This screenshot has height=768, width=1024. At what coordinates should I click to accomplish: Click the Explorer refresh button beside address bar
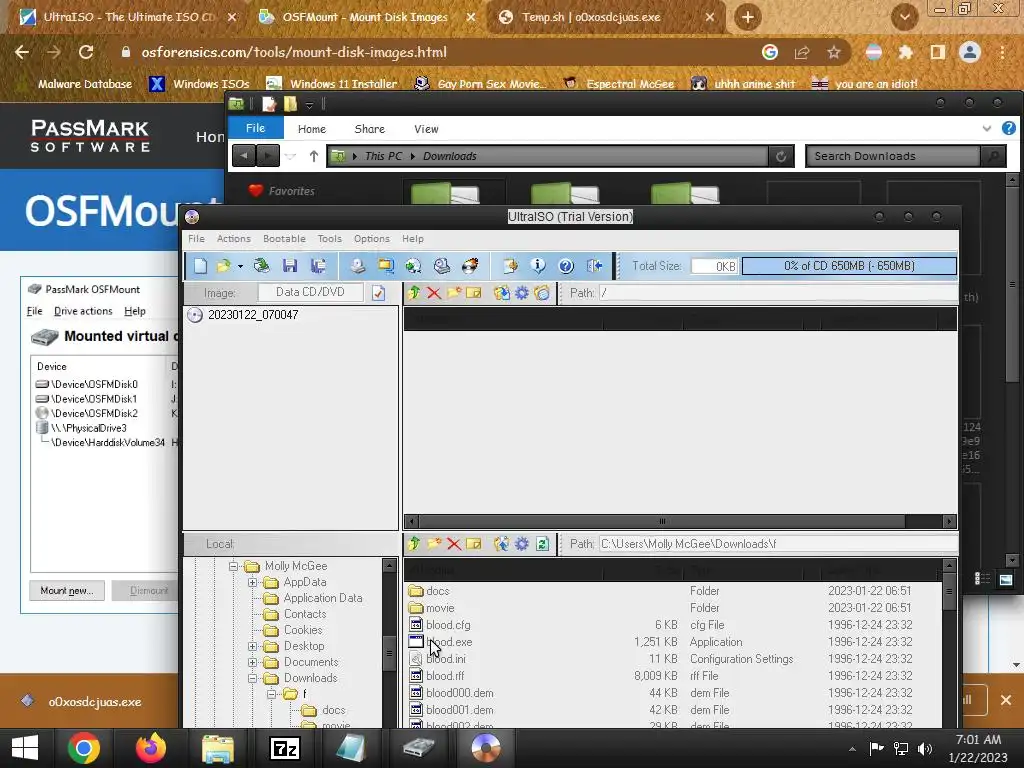[x=780, y=156]
